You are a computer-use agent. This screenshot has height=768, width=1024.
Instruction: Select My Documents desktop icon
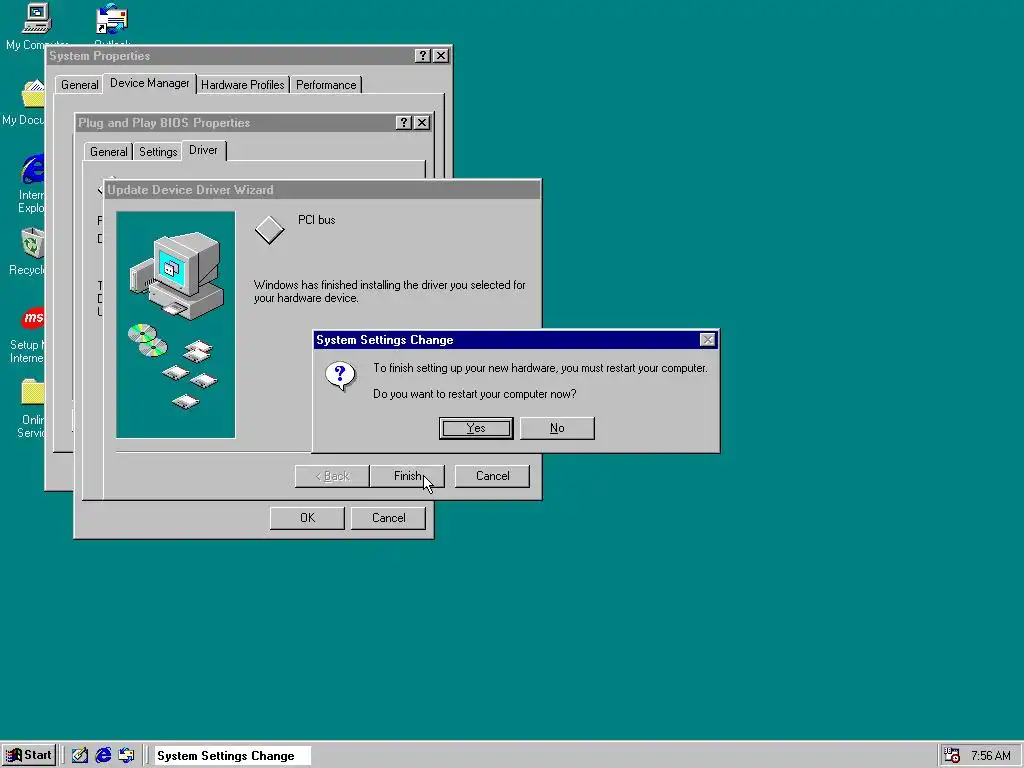(27, 103)
